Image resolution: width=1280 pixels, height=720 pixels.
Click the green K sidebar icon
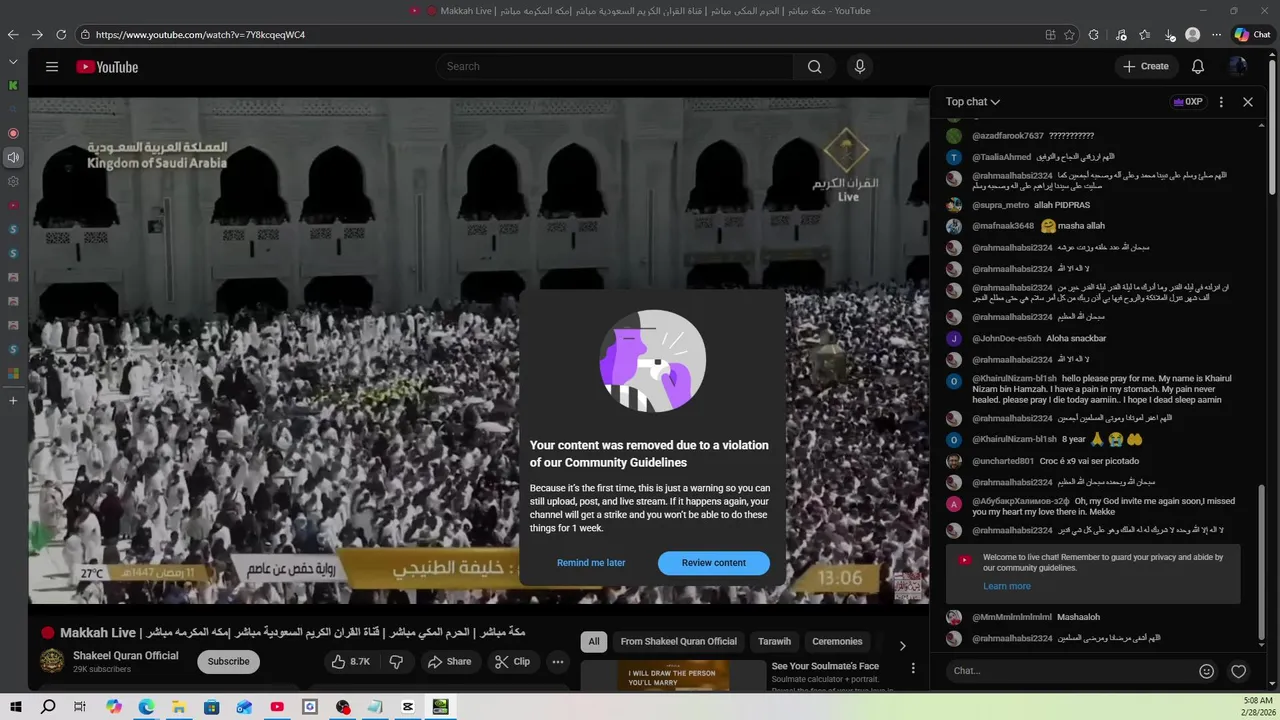coord(13,86)
